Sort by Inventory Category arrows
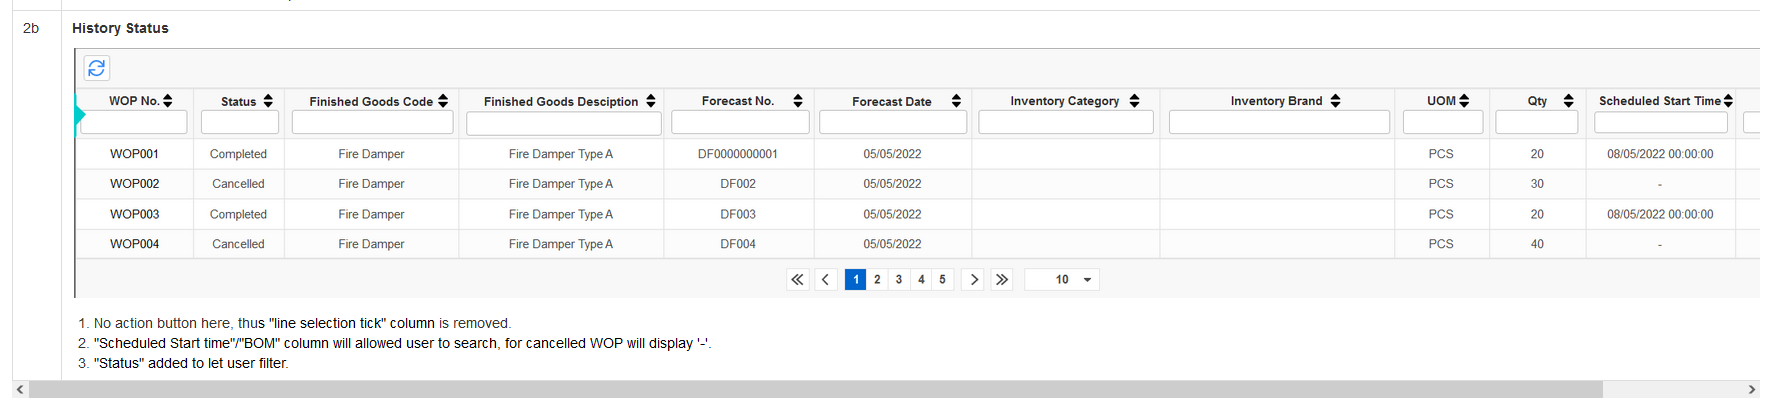 [x=1134, y=101]
